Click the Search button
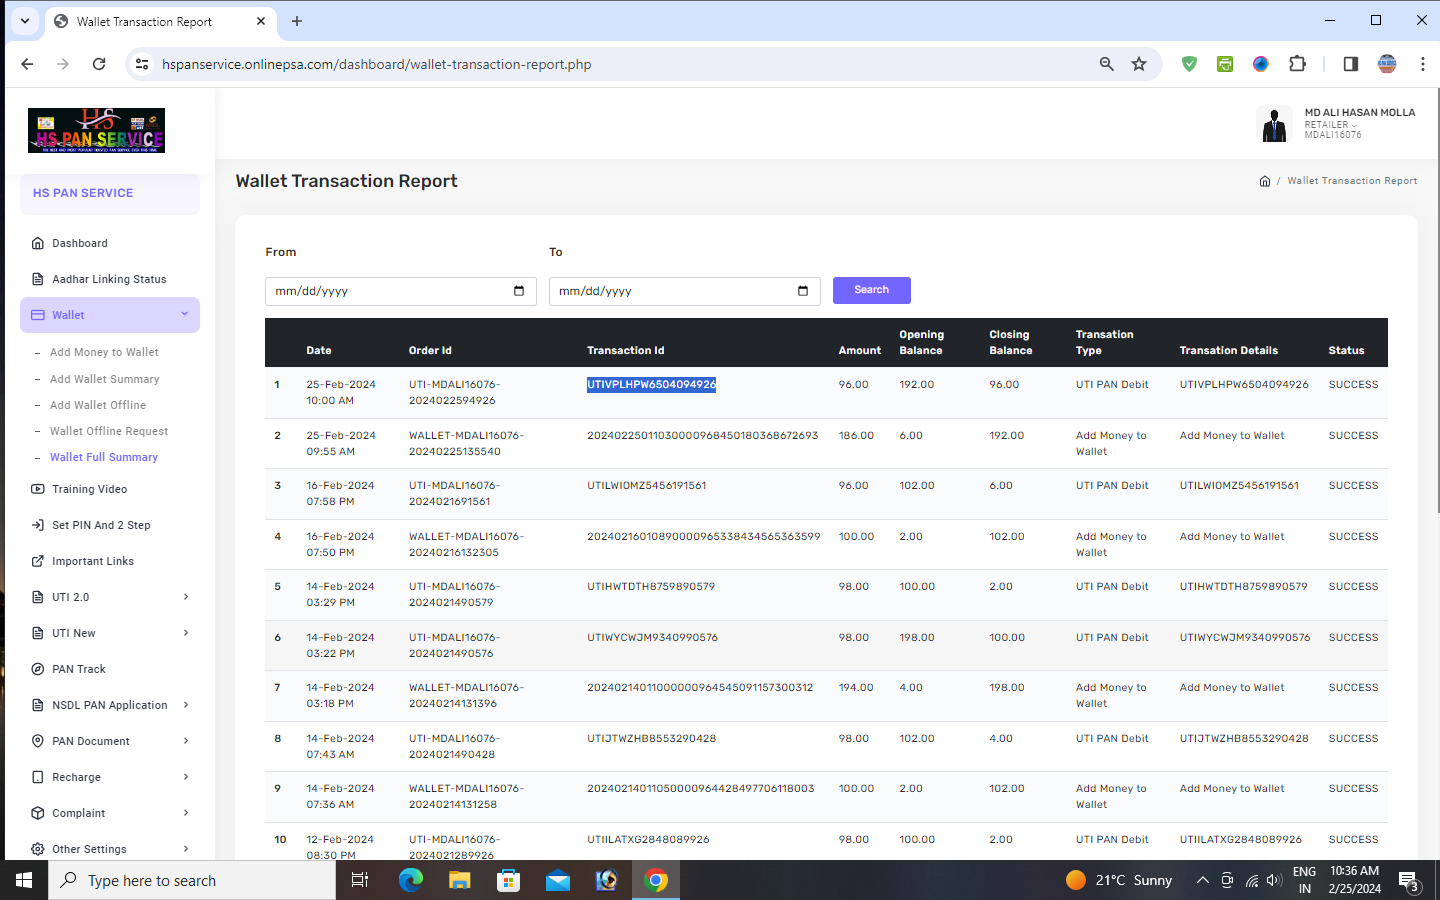The image size is (1440, 900). [x=871, y=290]
